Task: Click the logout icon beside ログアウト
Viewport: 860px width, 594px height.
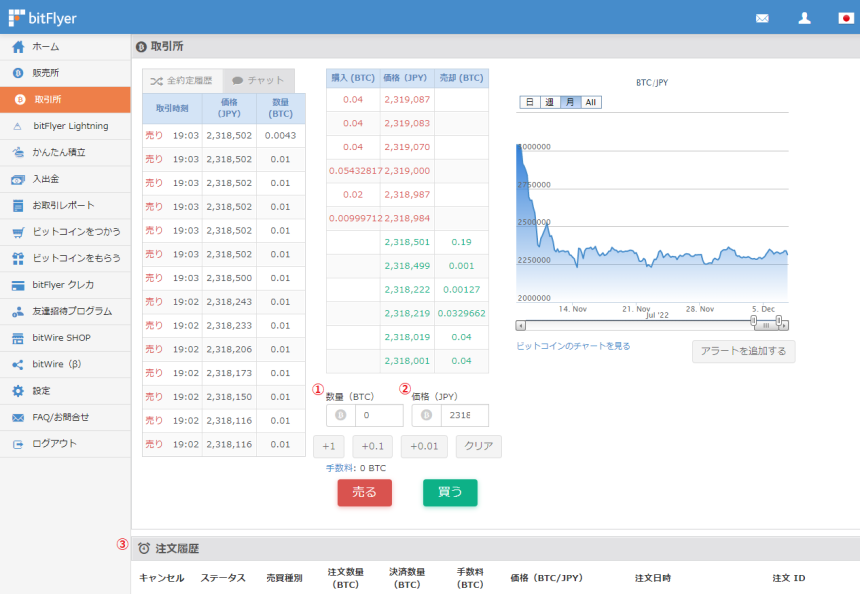Action: tap(18, 444)
